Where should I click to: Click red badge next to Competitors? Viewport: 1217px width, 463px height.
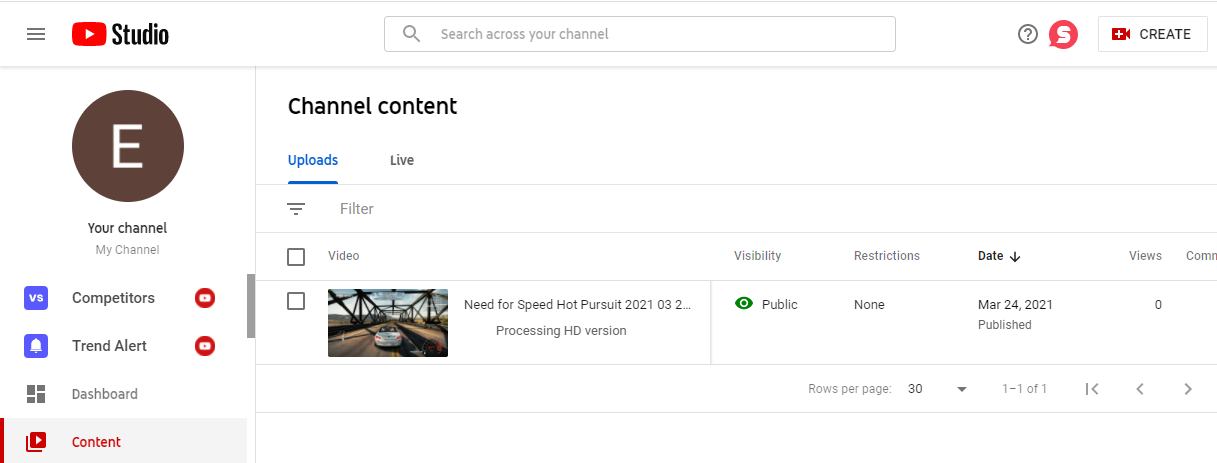click(x=205, y=298)
